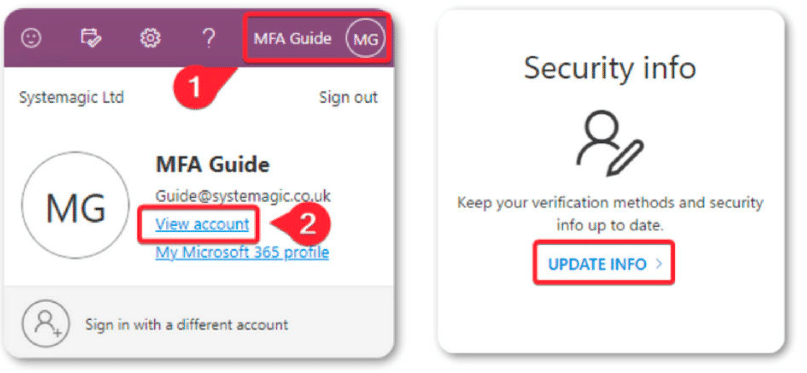Screen dimensions: 807x373
Task: Click the Security info heading
Action: point(610,67)
